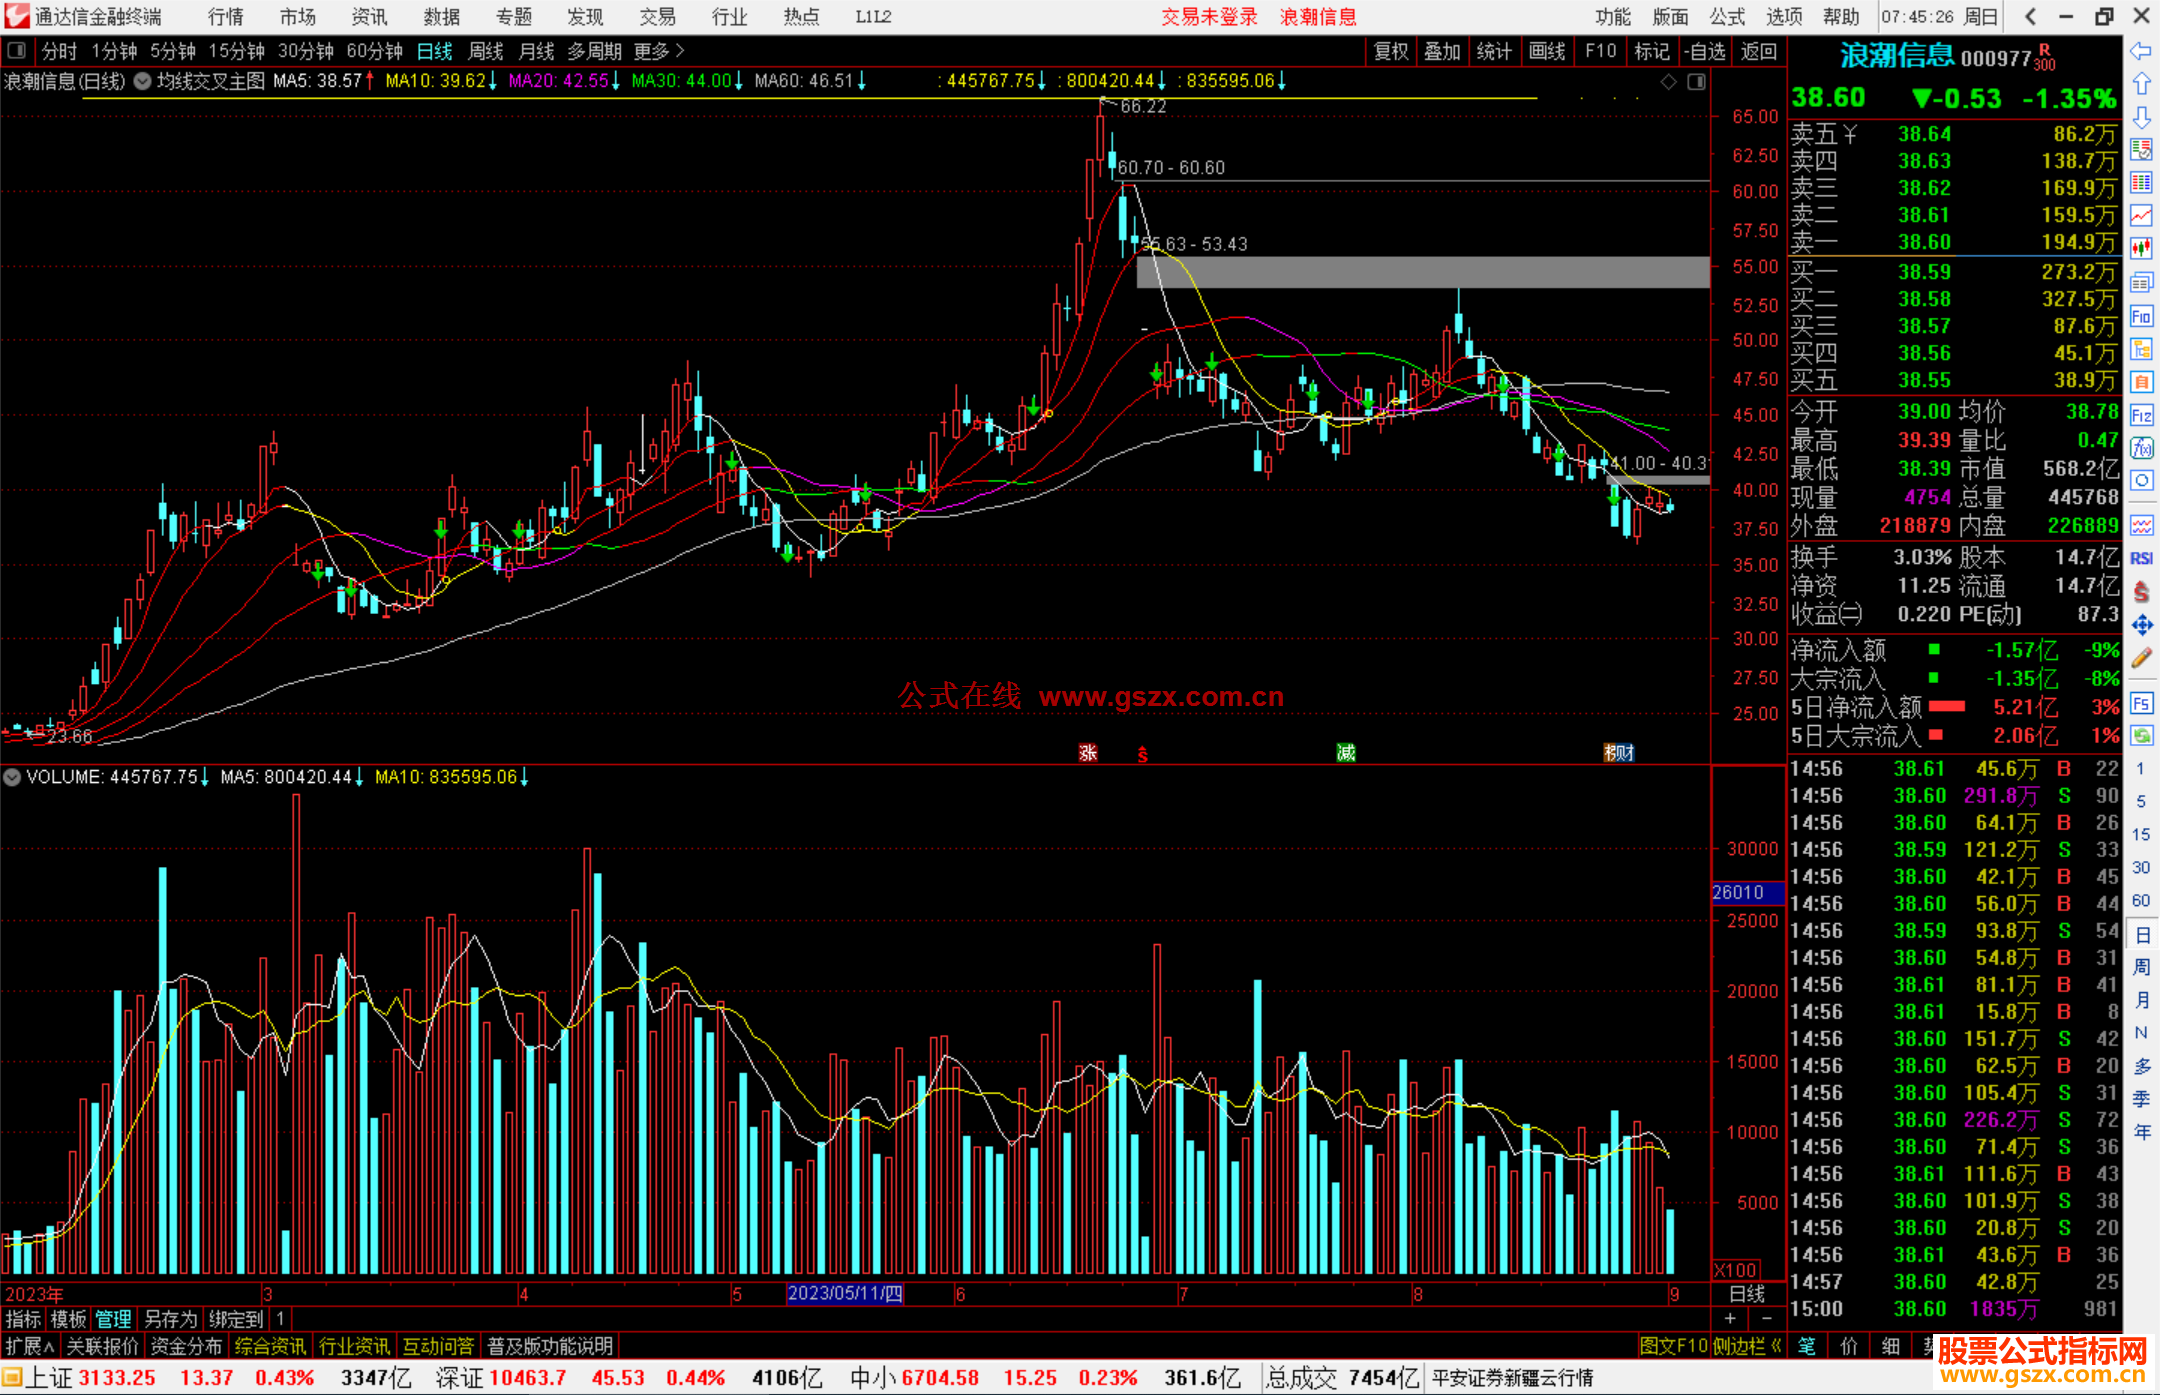Image resolution: width=2160 pixels, height=1395 pixels.
Task: Expand the 更多 period options
Action: (x=659, y=51)
